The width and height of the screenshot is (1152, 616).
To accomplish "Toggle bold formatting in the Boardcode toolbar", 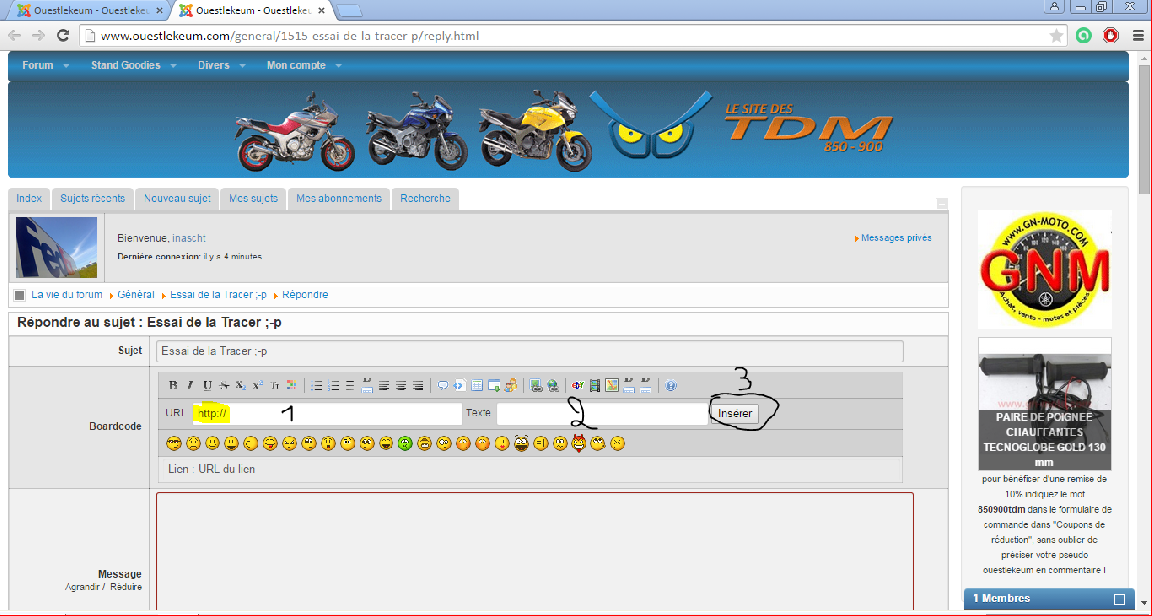I will [173, 385].
